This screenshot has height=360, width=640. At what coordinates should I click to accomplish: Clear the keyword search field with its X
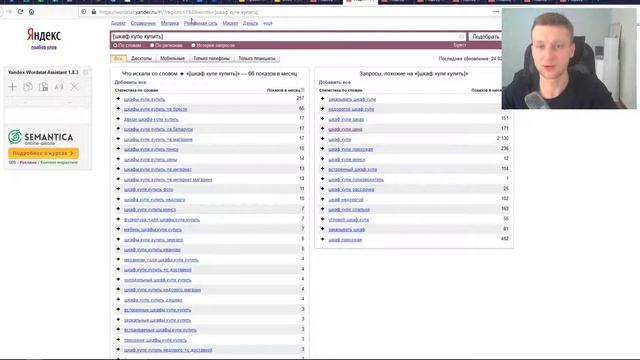462,36
